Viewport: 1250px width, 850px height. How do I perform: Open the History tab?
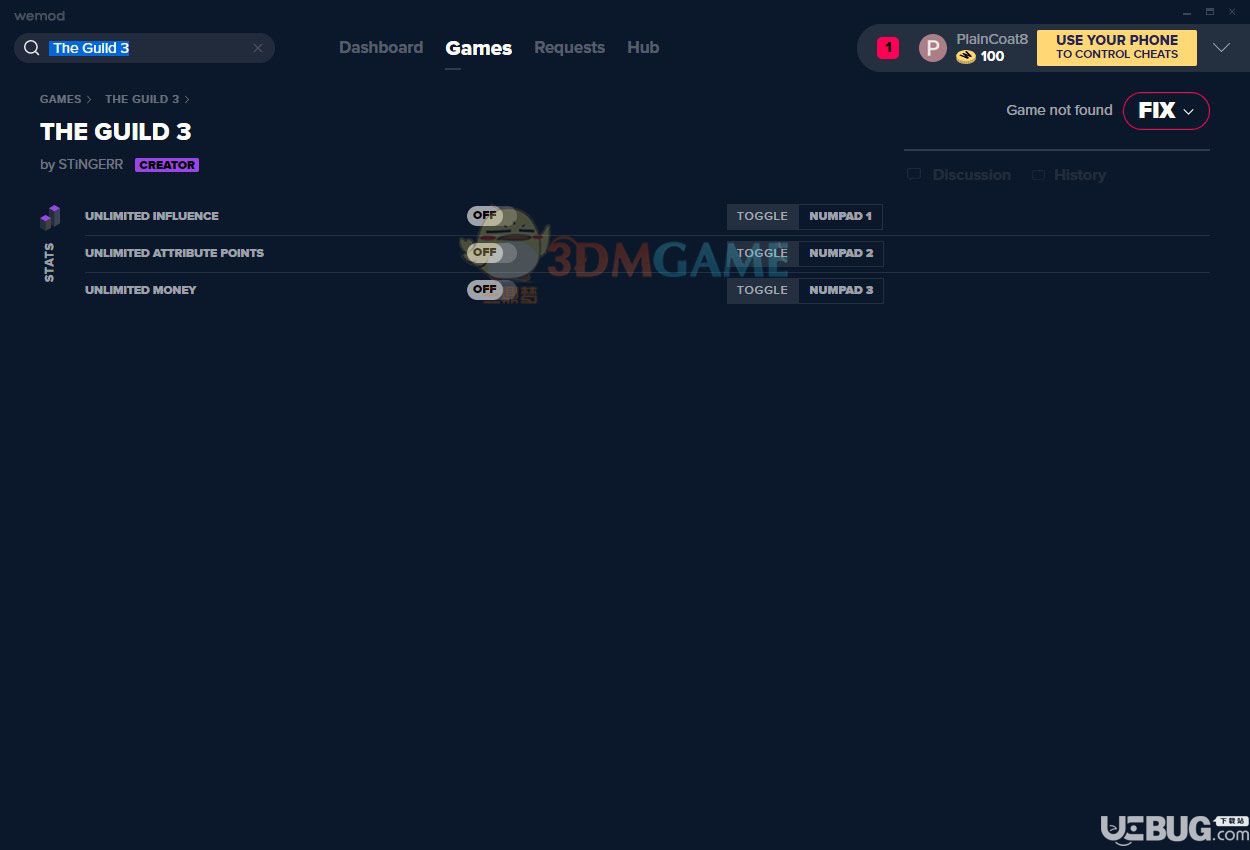[x=1069, y=175]
